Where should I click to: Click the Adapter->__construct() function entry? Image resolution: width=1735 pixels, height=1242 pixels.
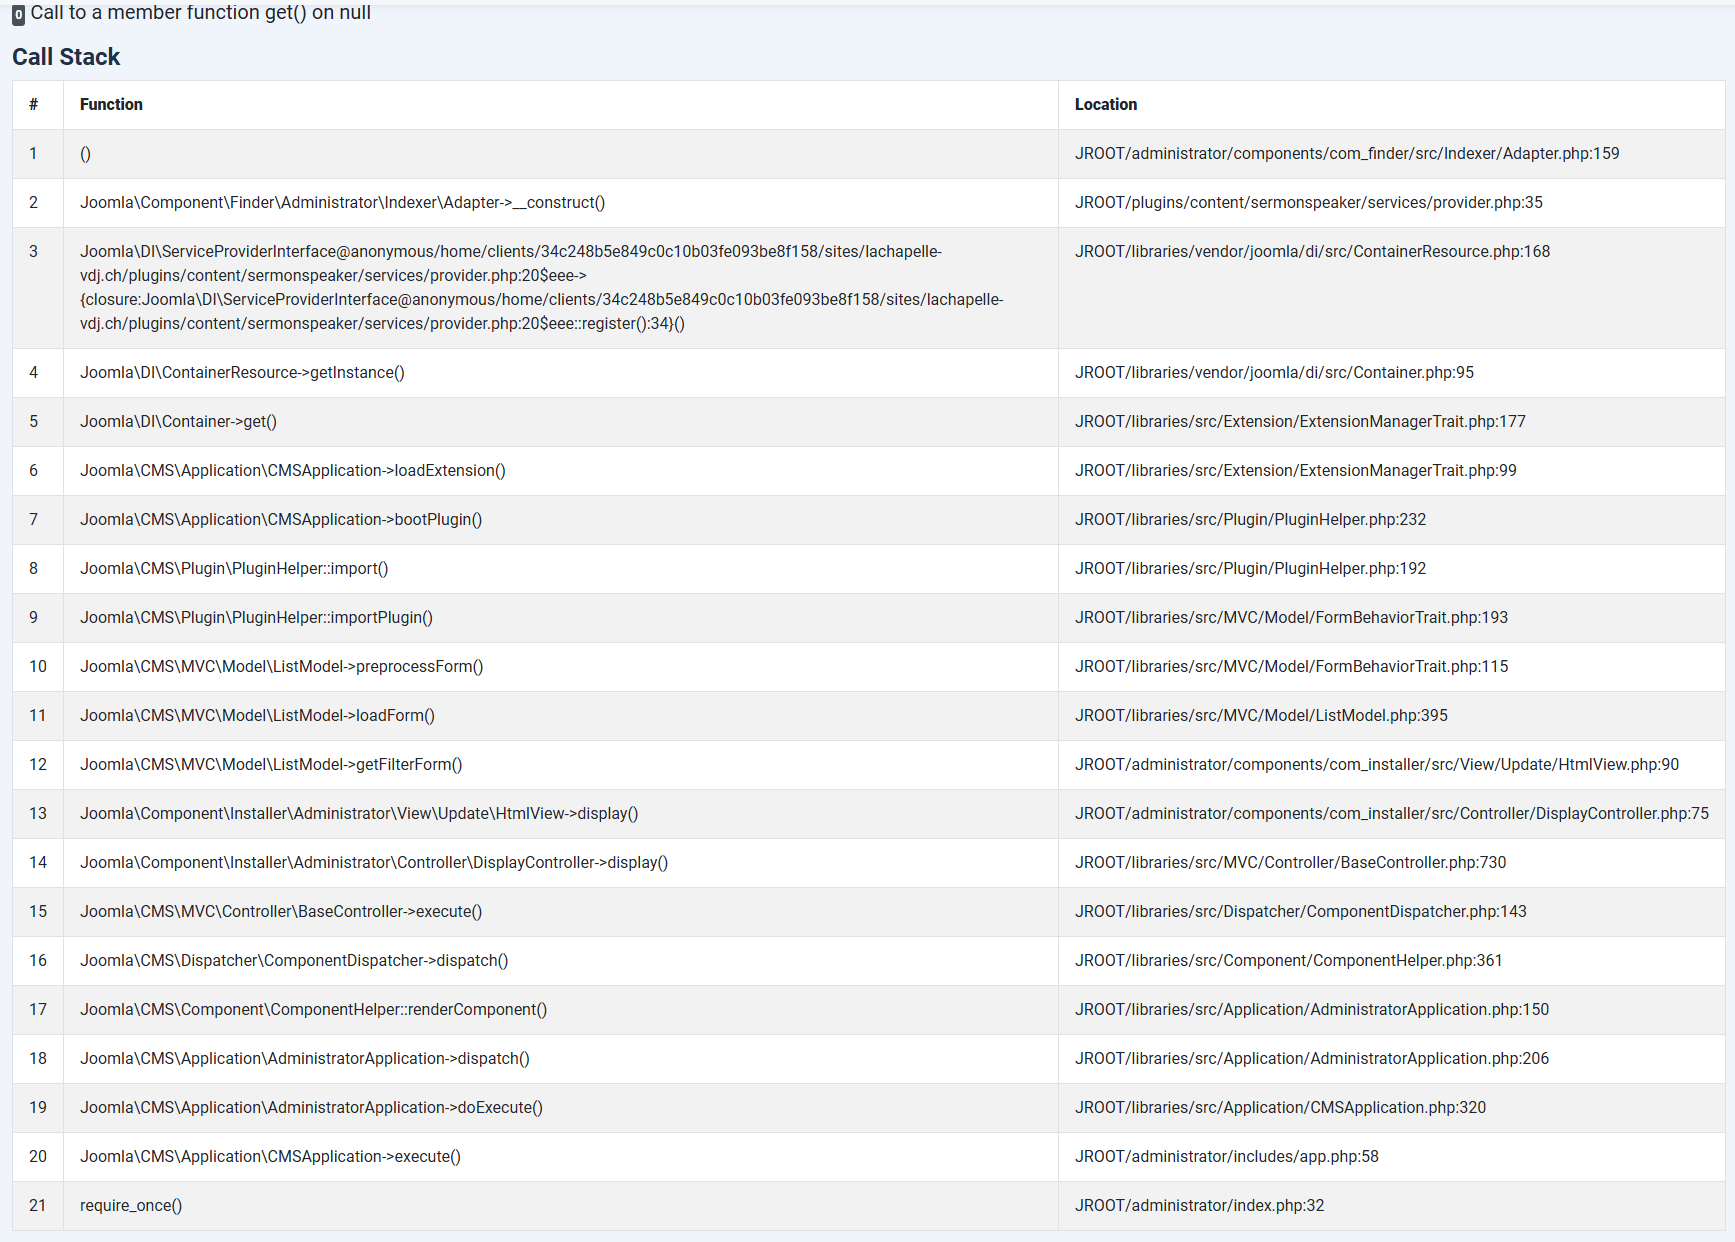click(342, 202)
